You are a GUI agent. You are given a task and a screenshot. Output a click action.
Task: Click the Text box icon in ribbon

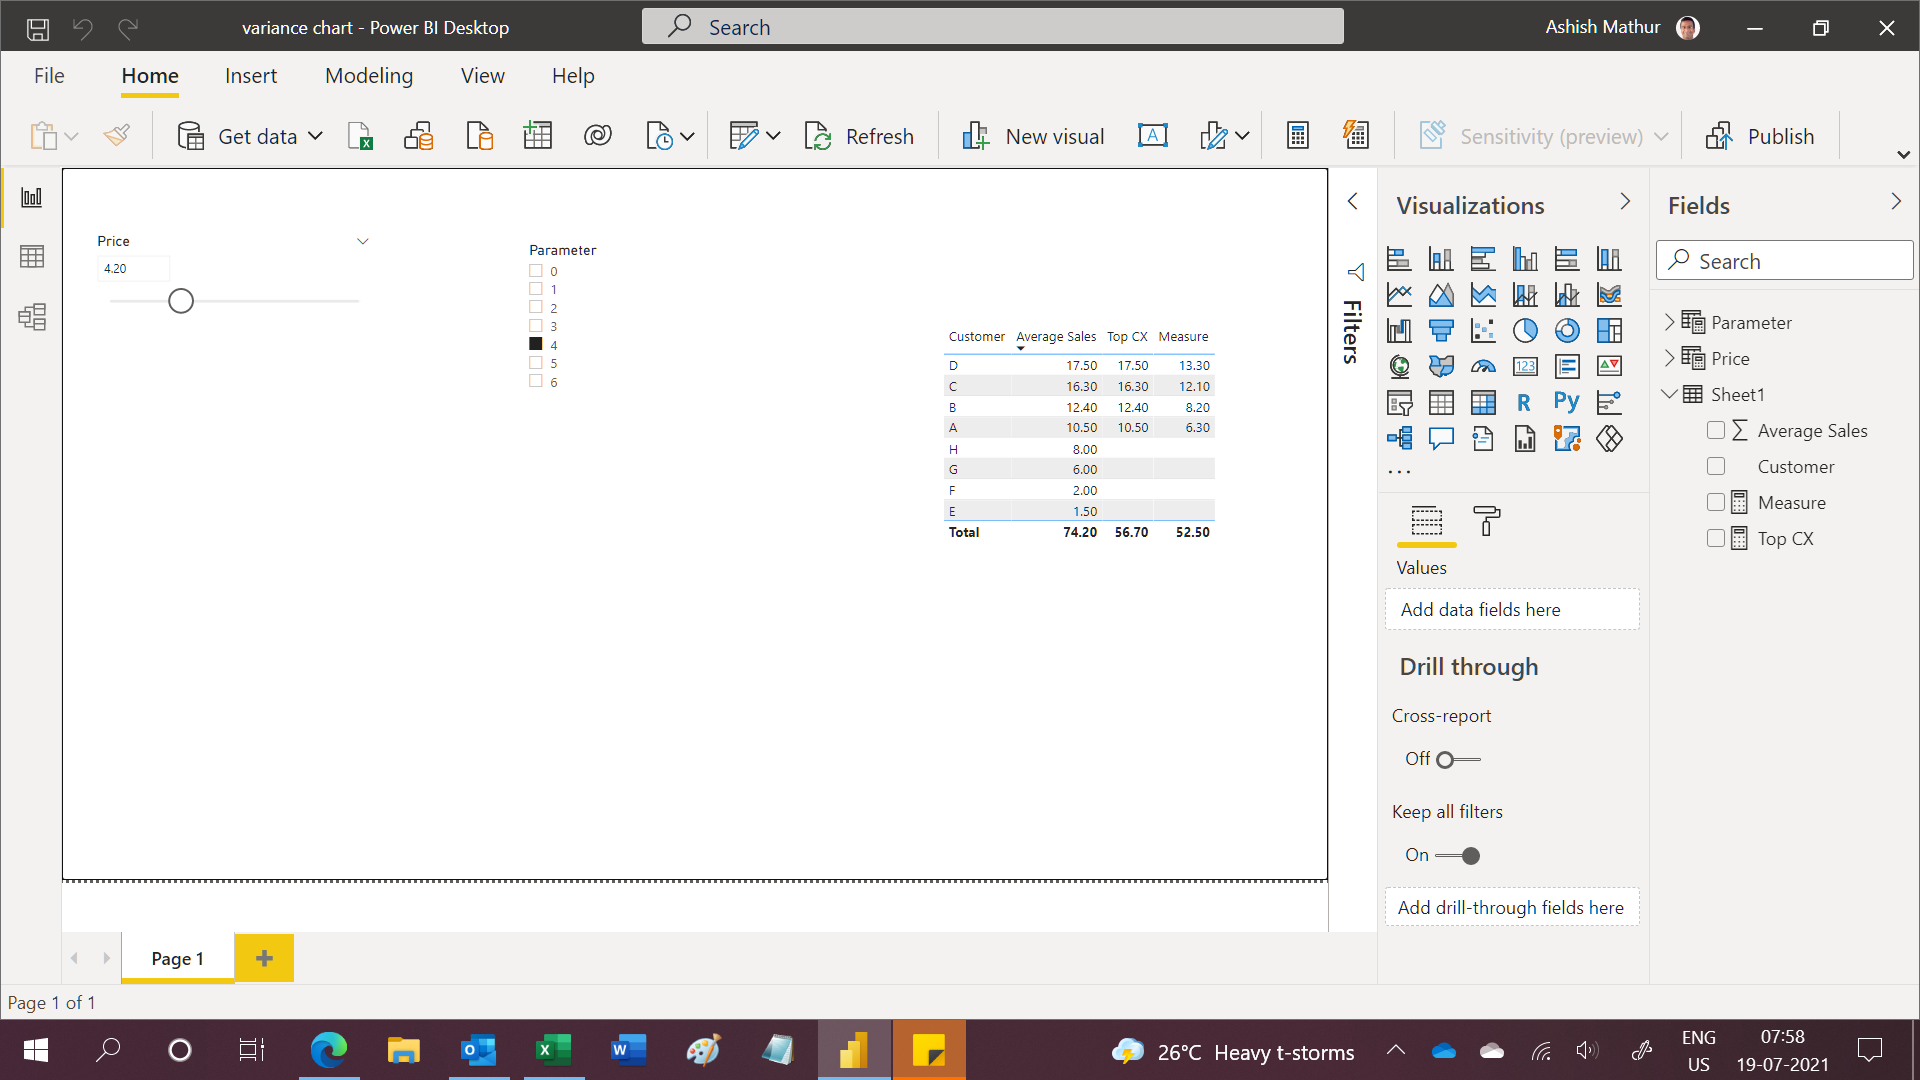click(x=1152, y=136)
